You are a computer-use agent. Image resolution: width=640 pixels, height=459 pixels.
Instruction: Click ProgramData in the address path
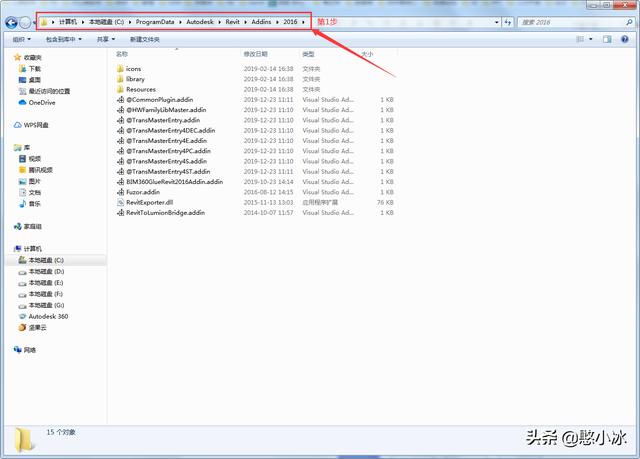[155, 22]
